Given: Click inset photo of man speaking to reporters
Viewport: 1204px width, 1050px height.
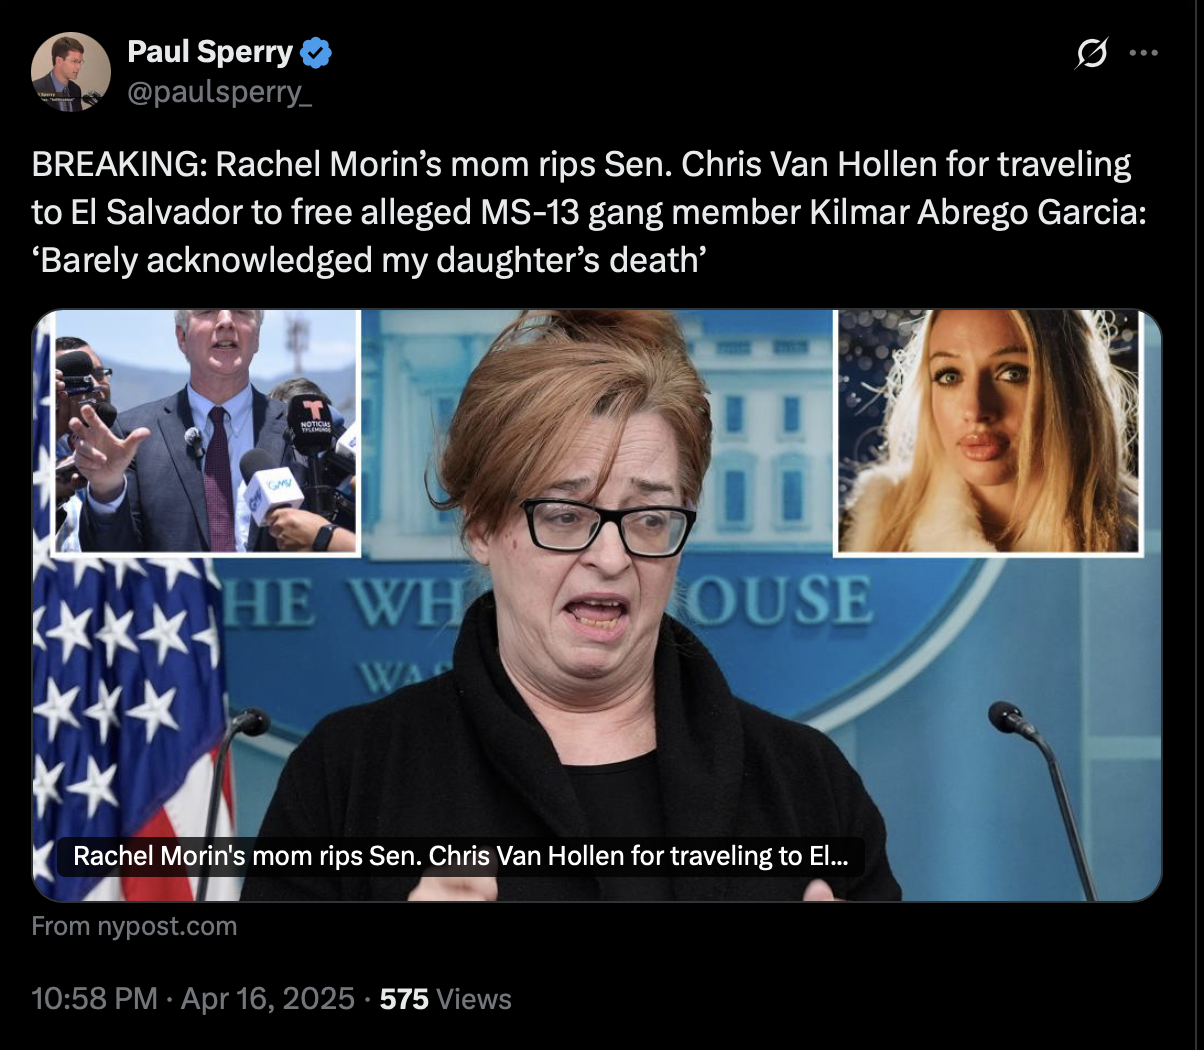Looking at the screenshot, I should [205, 431].
